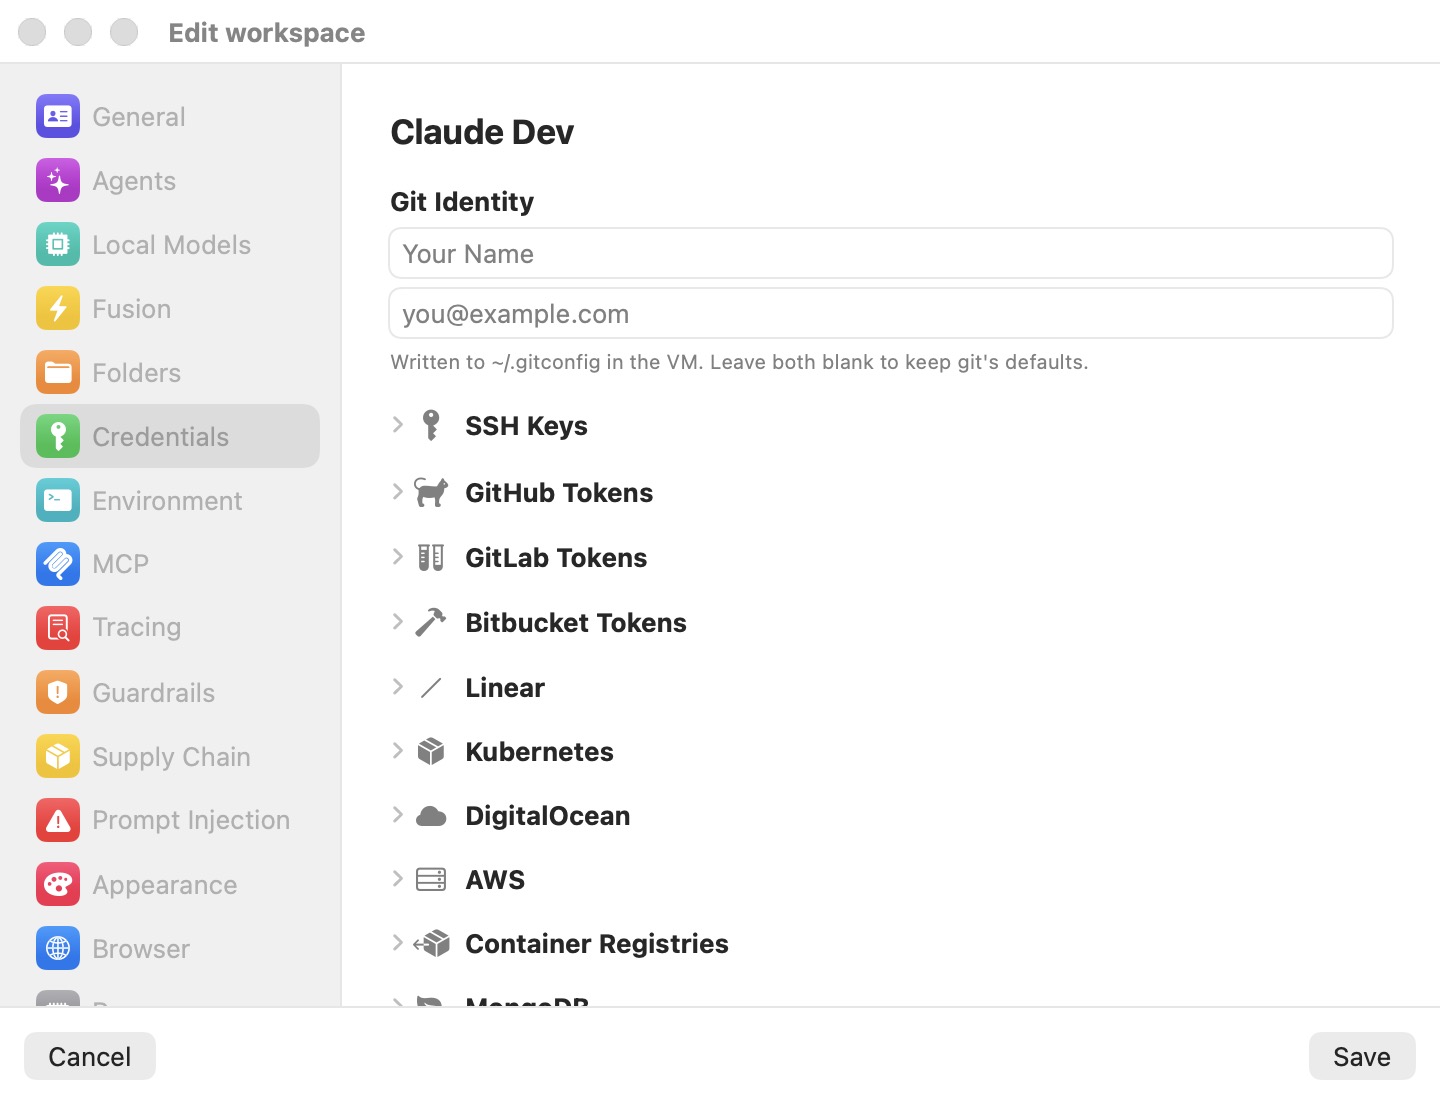1440x1104 pixels.
Task: Click the Fusion lightning bolt icon
Action: [x=58, y=309]
